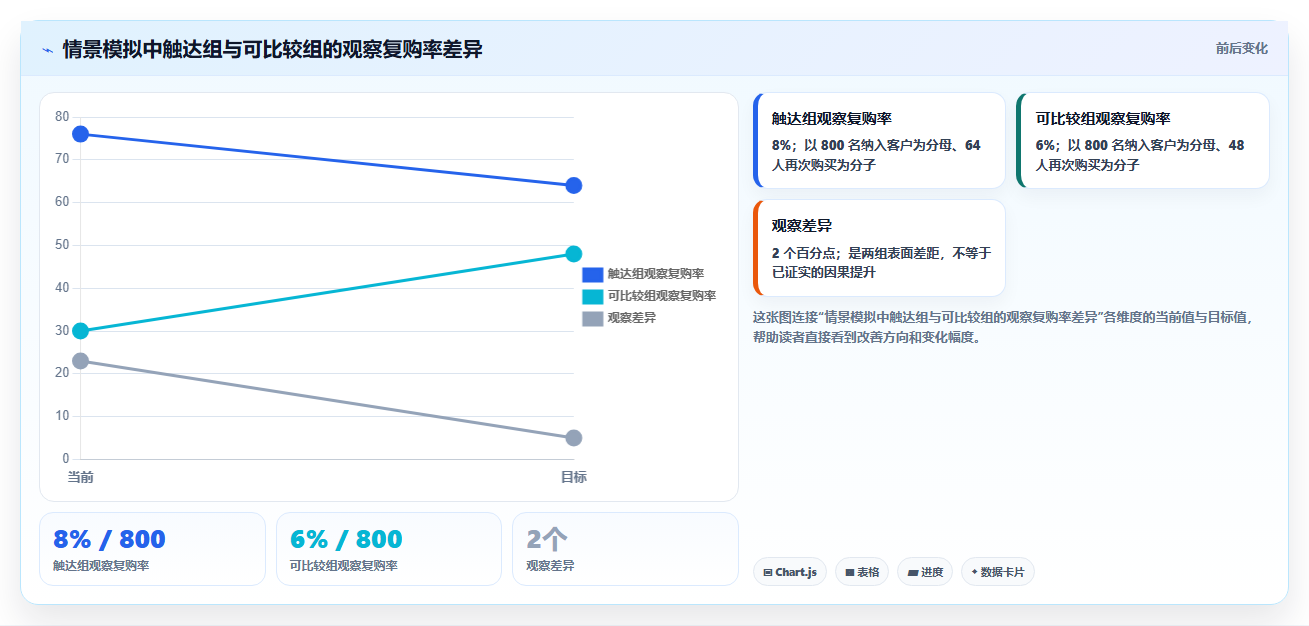Click the 前后变化 label in the header
Viewport: 1309px width, 626px height.
pyautogui.click(x=1241, y=48)
